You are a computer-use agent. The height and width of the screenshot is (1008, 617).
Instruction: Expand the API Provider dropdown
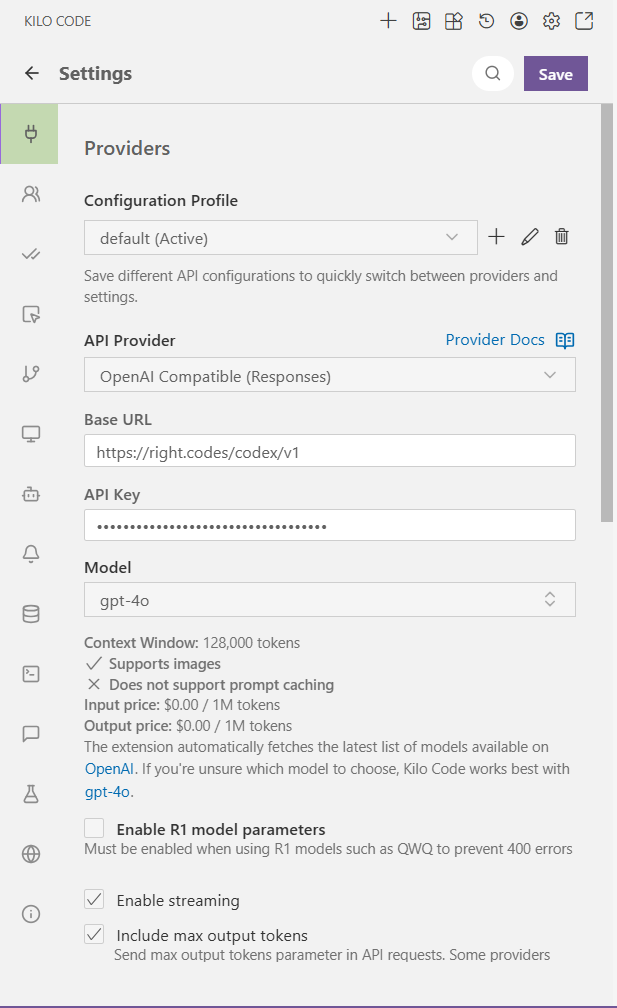click(x=329, y=375)
